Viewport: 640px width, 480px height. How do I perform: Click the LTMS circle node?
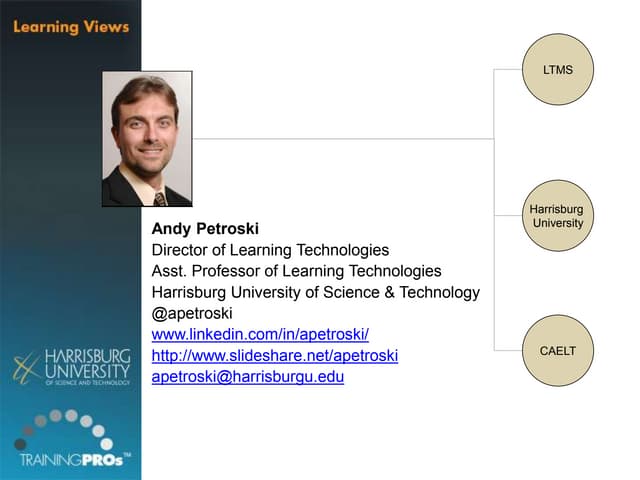tap(558, 69)
